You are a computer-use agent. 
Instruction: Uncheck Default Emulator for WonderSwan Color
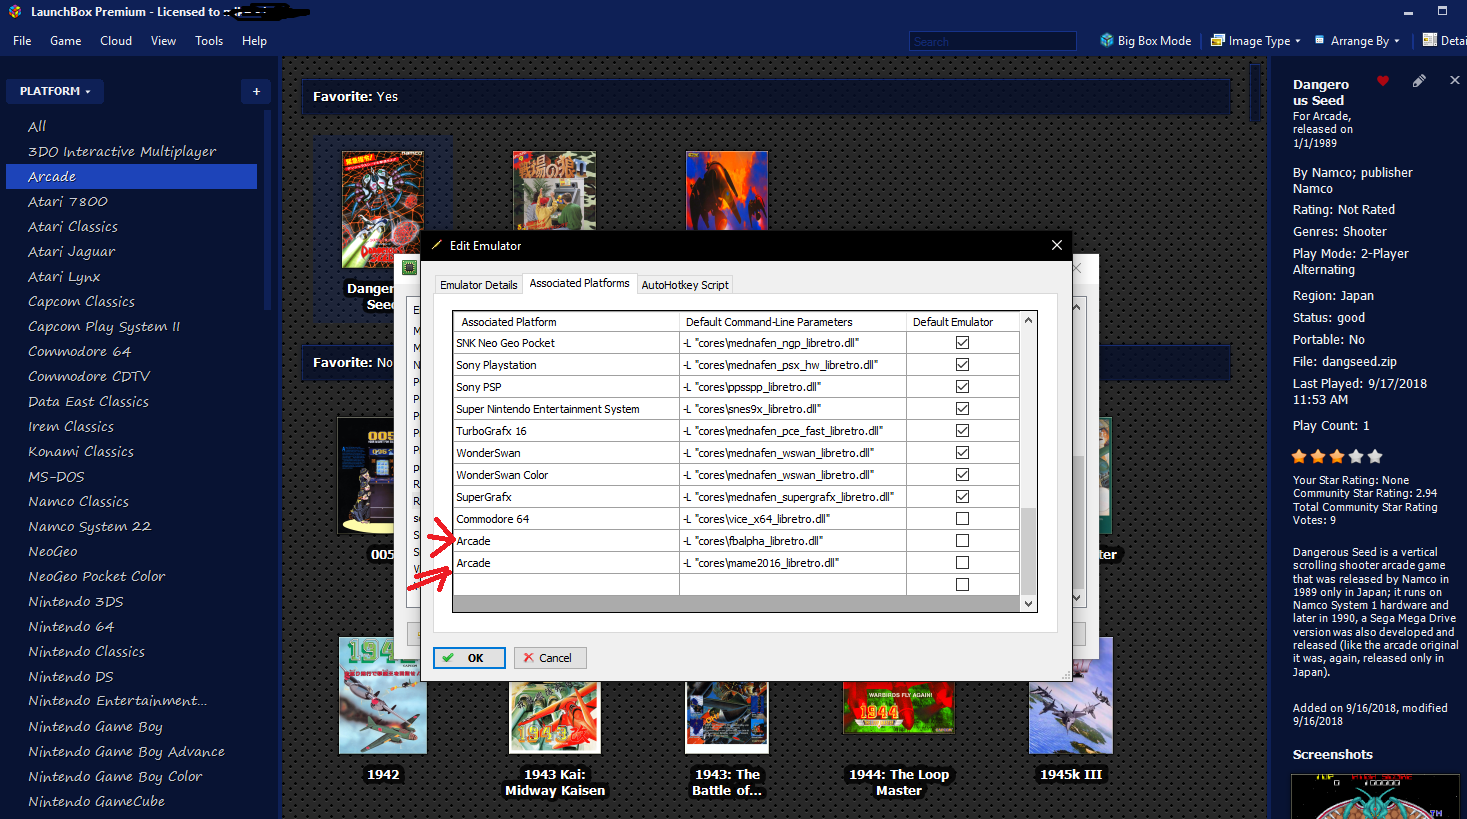962,474
